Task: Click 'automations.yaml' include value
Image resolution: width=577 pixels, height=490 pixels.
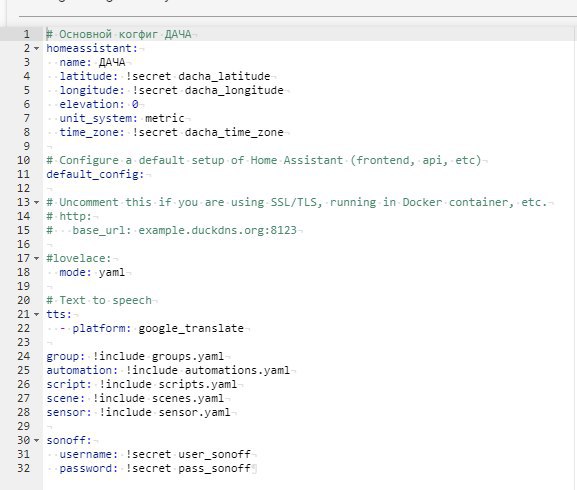Action: click(237, 370)
